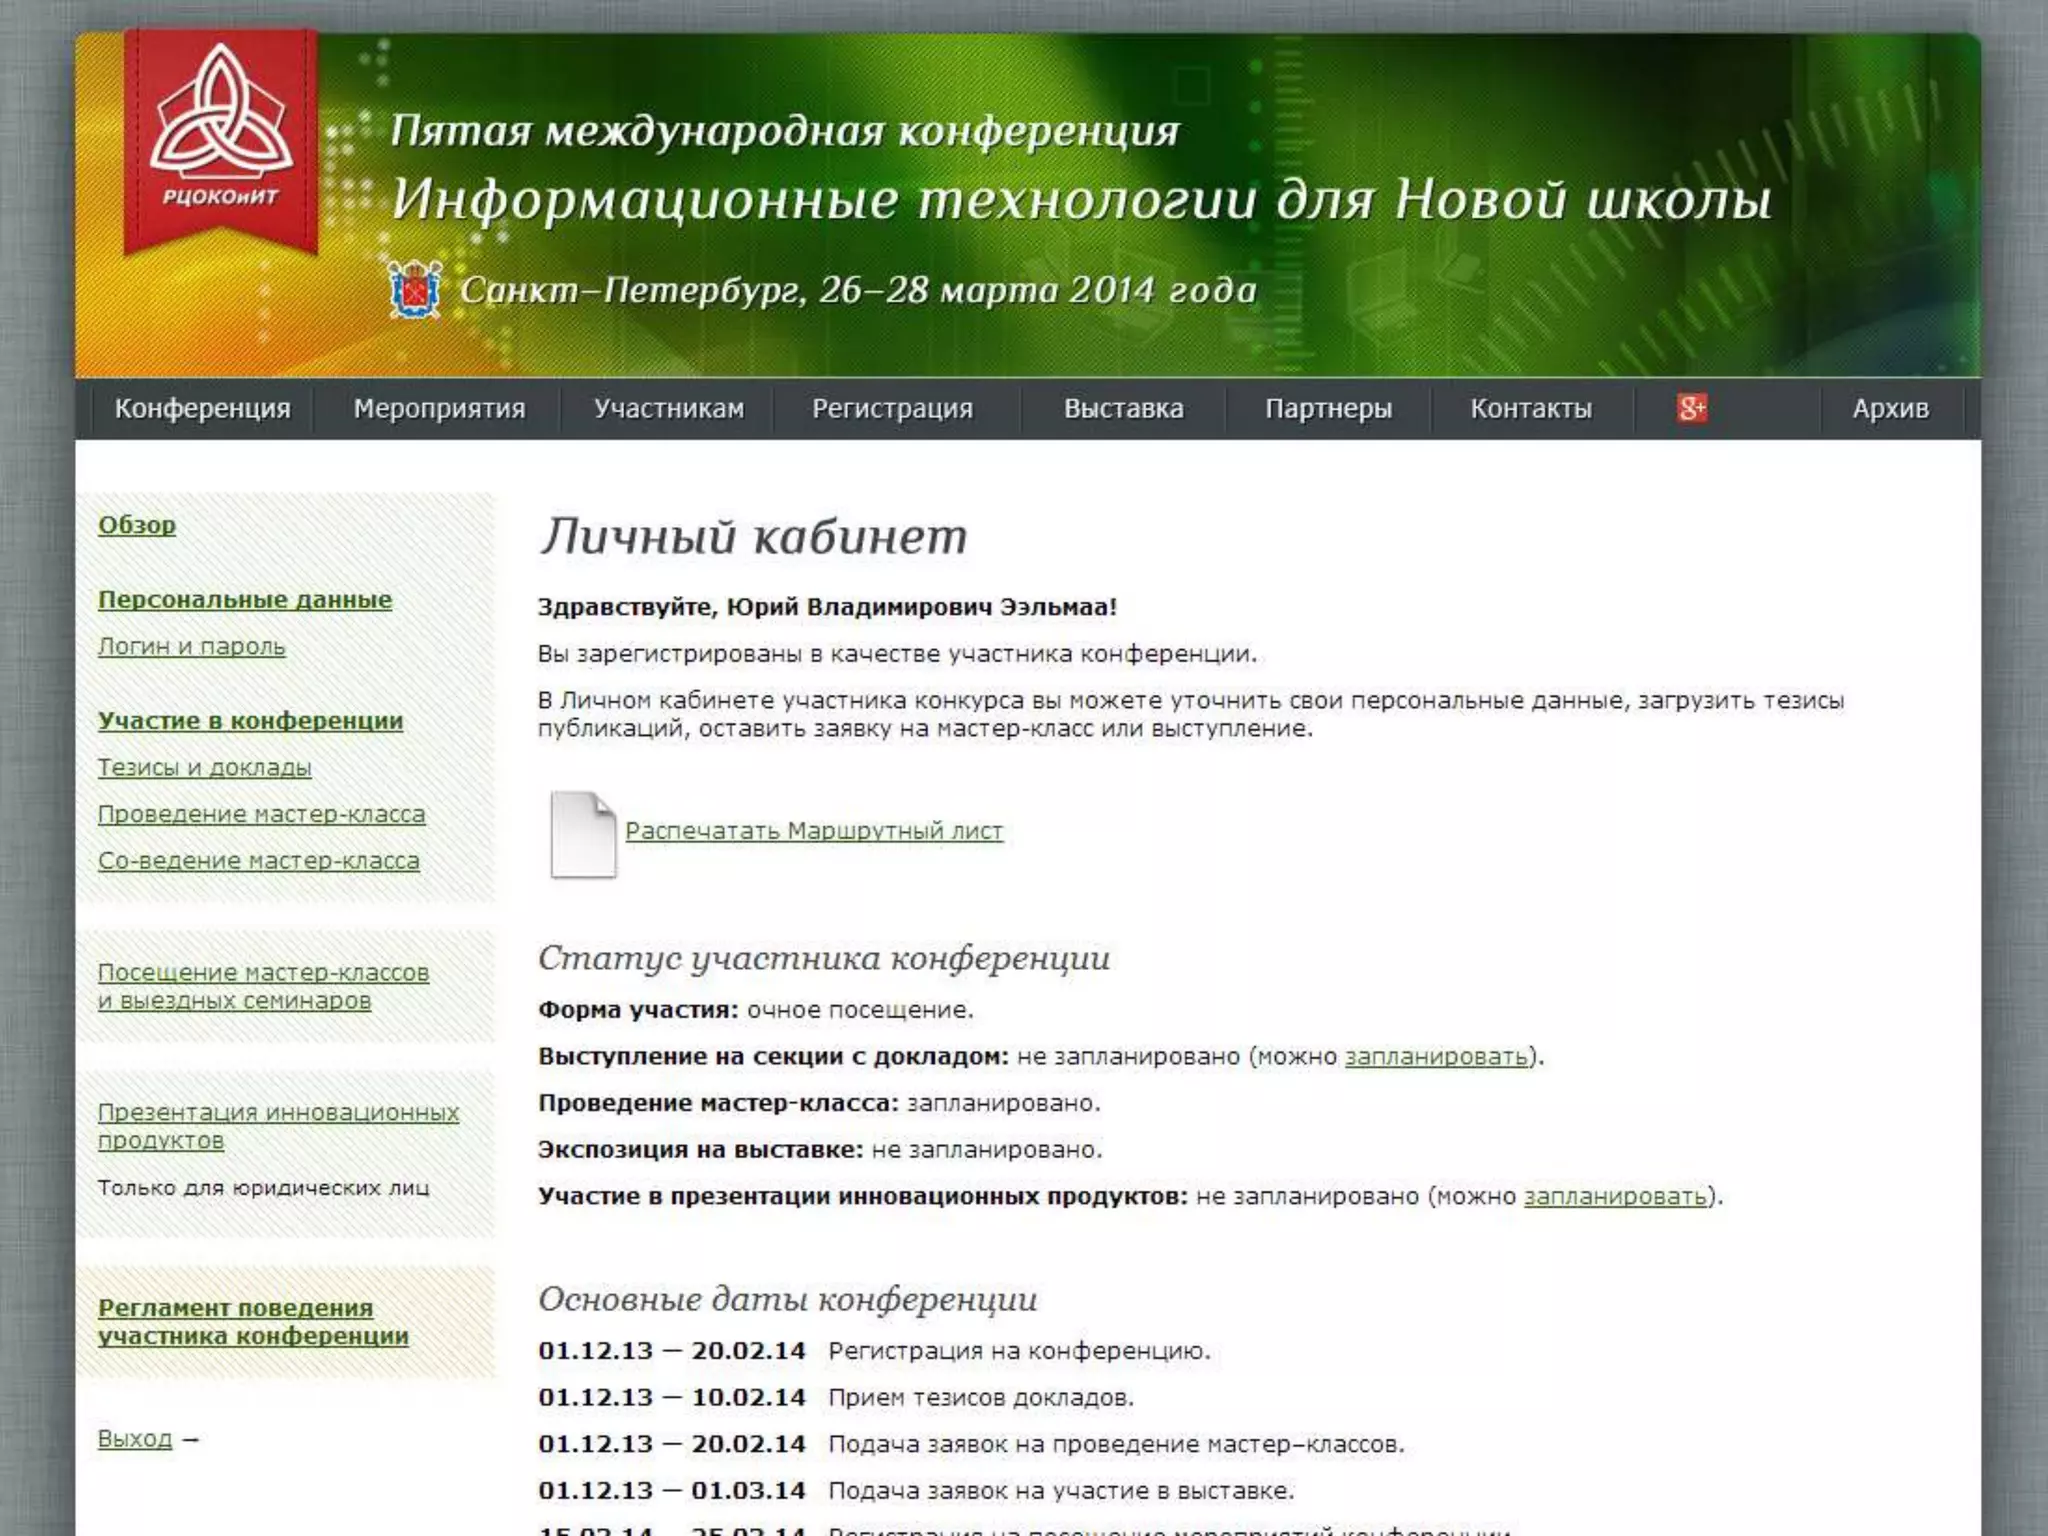
Task: Click the greeting Здравствуйте, Юрий Владимирович Ээльмаа!
Action: coord(828,608)
